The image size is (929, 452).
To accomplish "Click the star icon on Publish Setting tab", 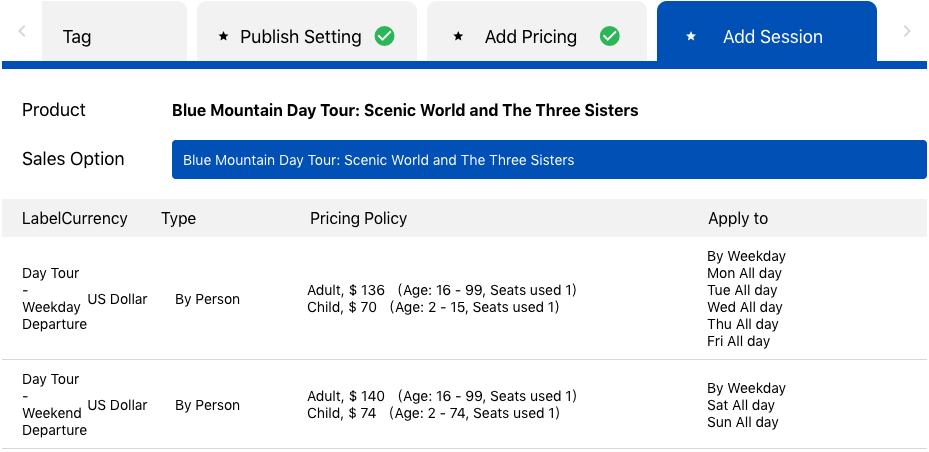I will pos(223,37).
